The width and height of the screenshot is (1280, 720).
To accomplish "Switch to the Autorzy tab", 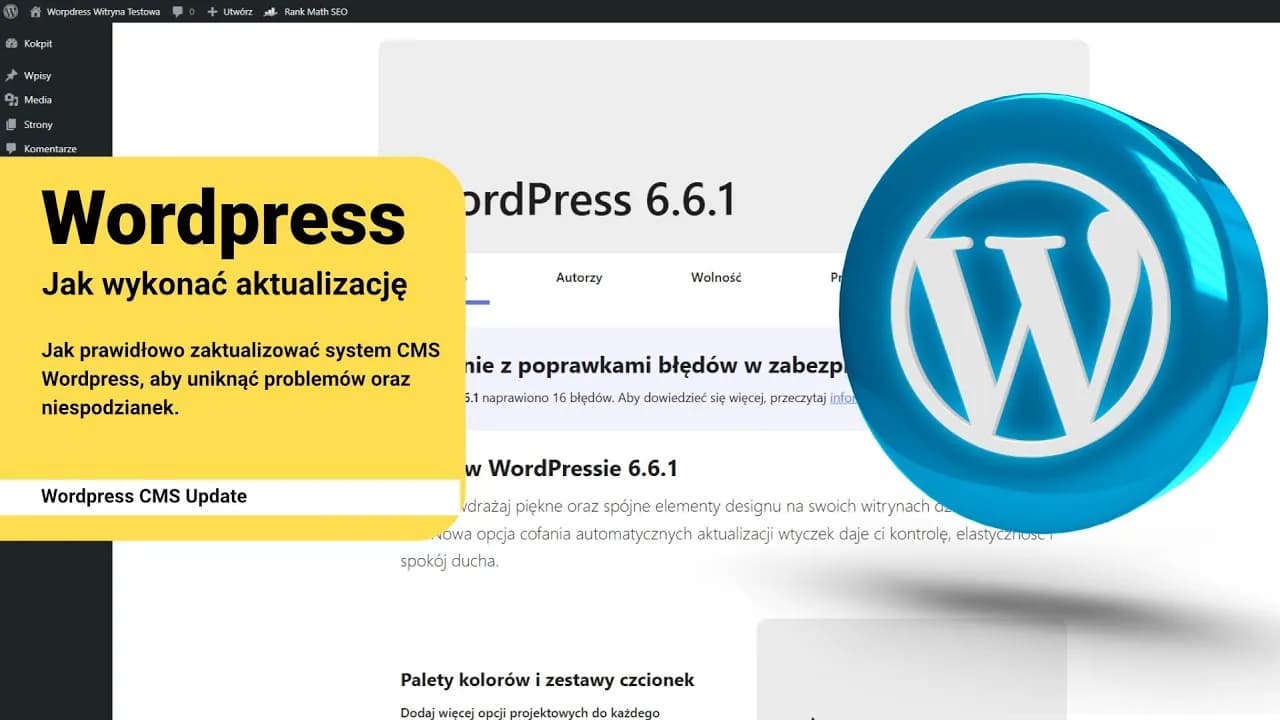I will (x=579, y=278).
